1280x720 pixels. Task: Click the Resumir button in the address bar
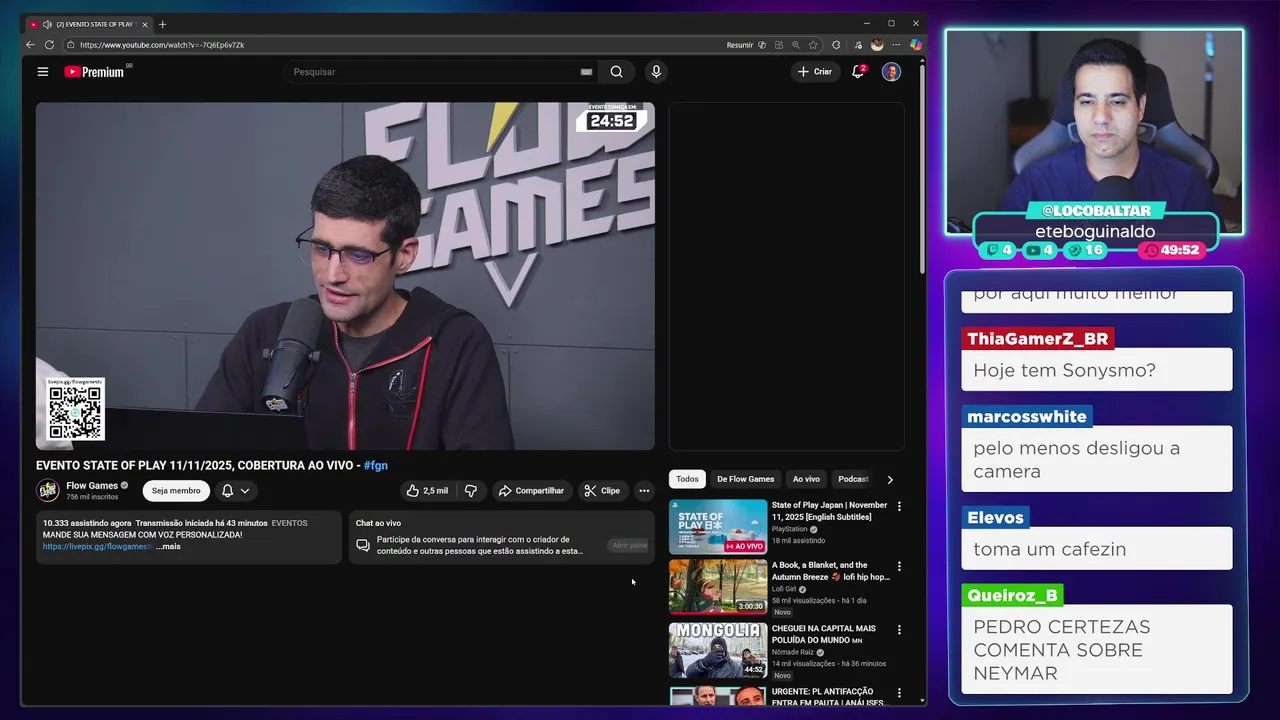(740, 45)
